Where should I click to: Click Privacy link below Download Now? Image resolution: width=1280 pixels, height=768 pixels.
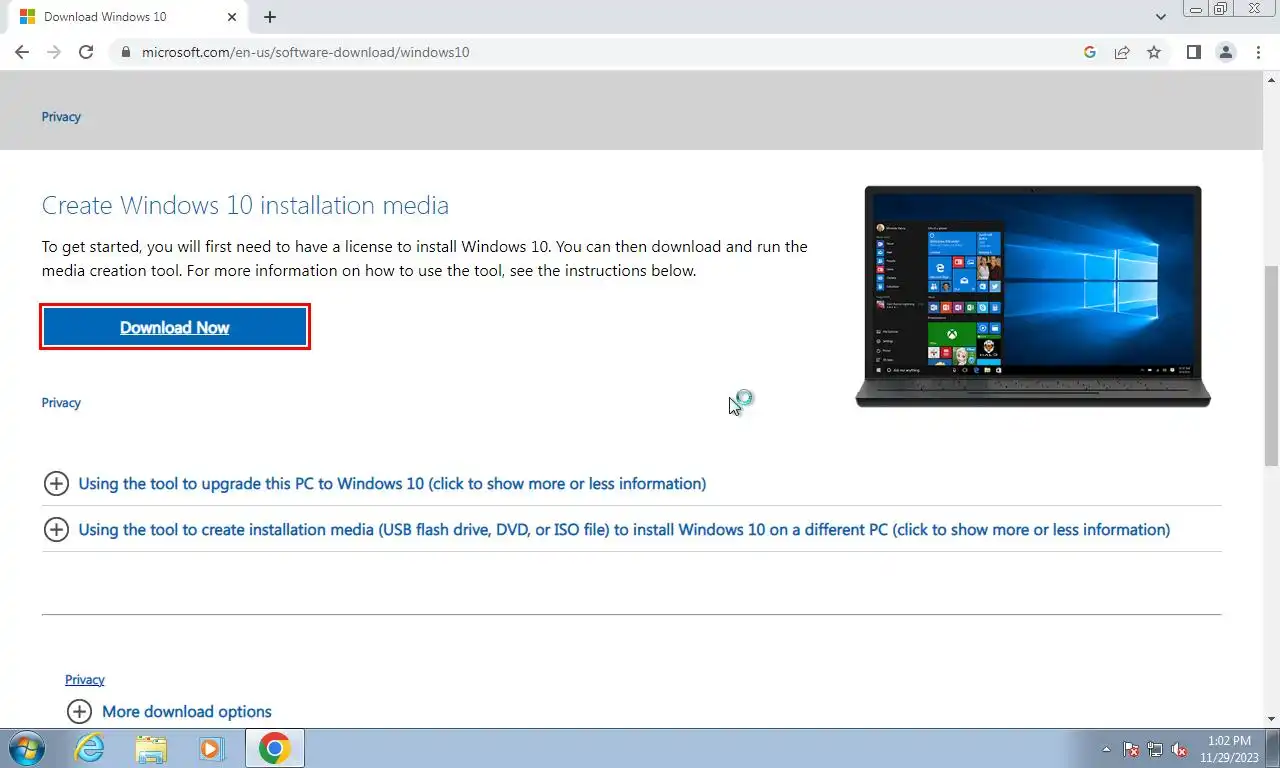pos(61,403)
